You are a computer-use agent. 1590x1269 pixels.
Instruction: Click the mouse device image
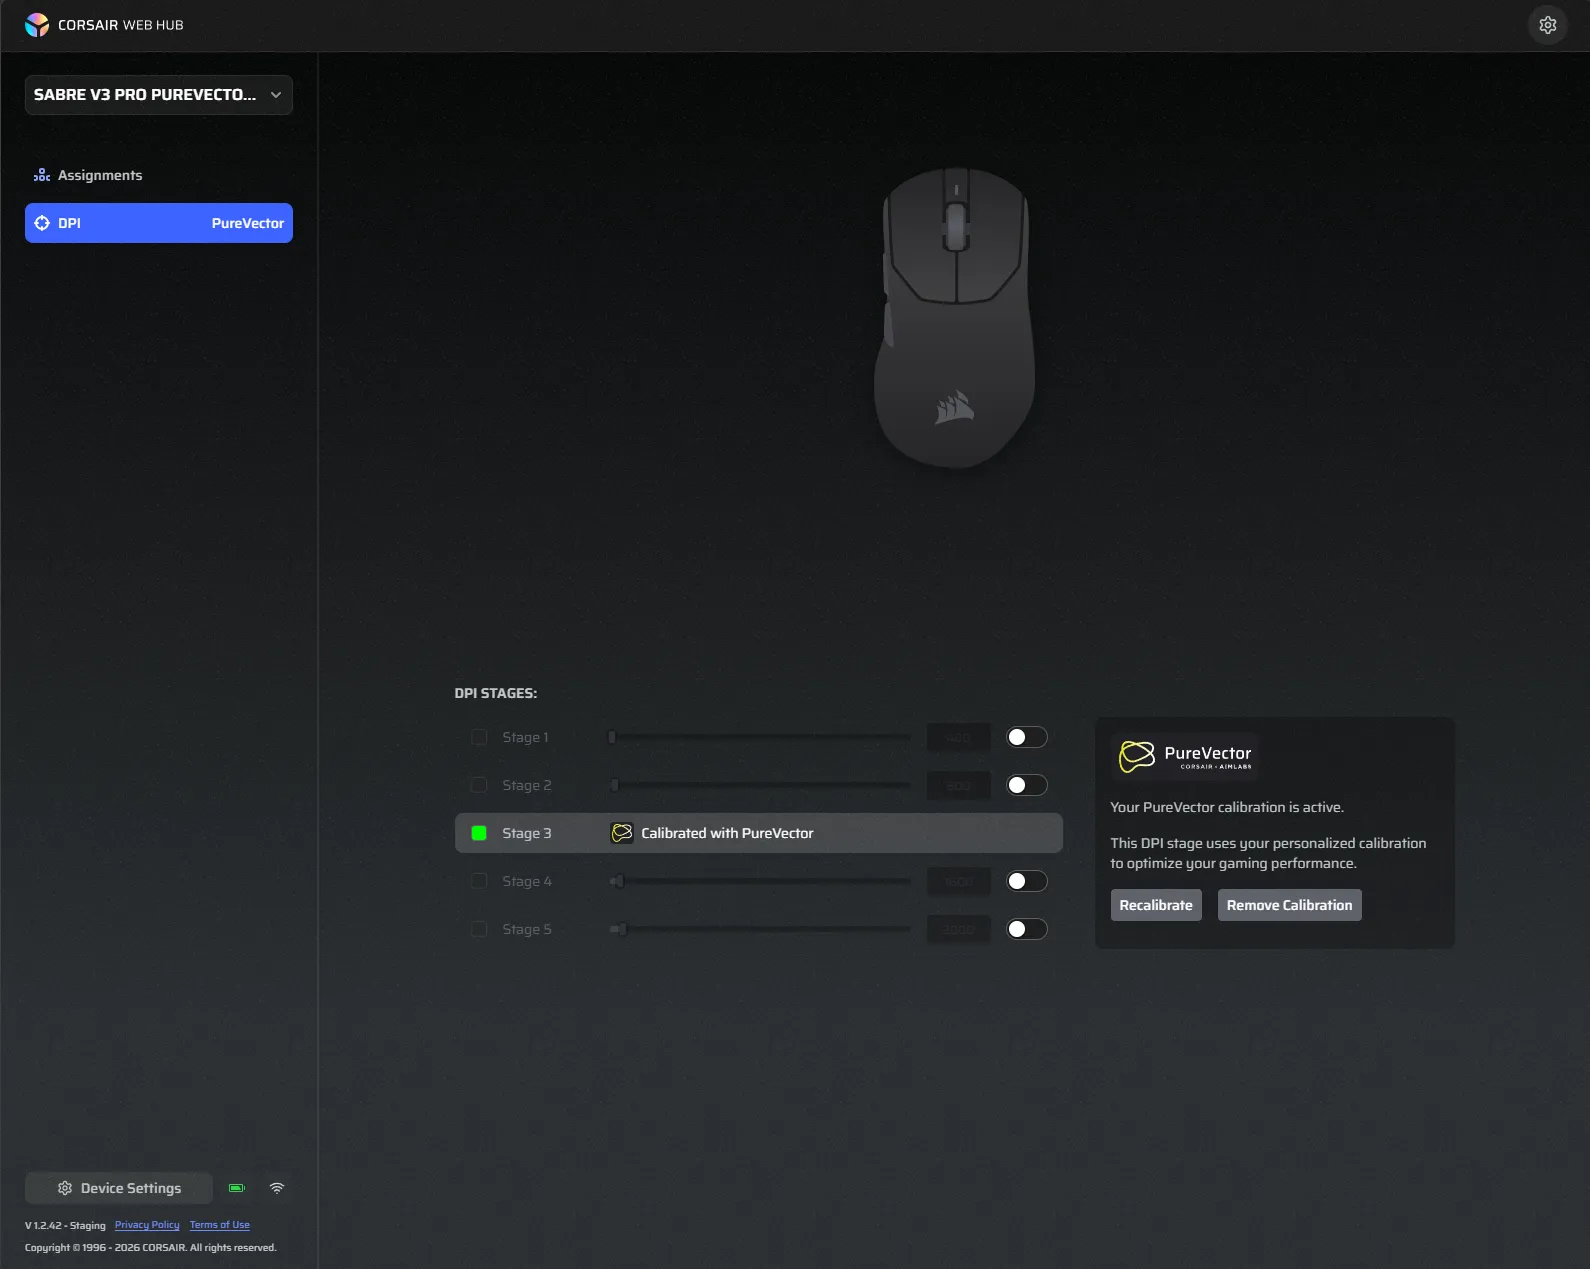click(955, 318)
